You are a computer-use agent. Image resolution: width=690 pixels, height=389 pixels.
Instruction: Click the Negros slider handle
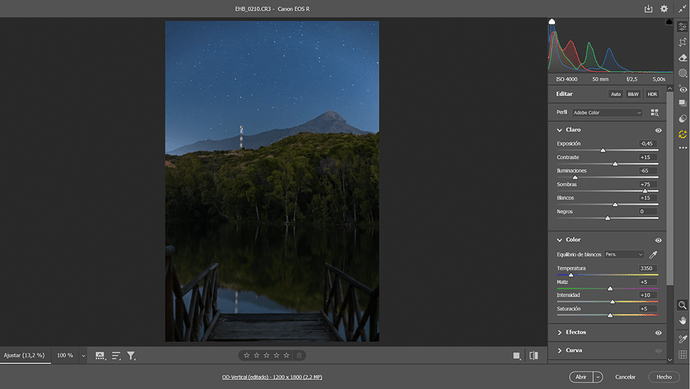608,218
